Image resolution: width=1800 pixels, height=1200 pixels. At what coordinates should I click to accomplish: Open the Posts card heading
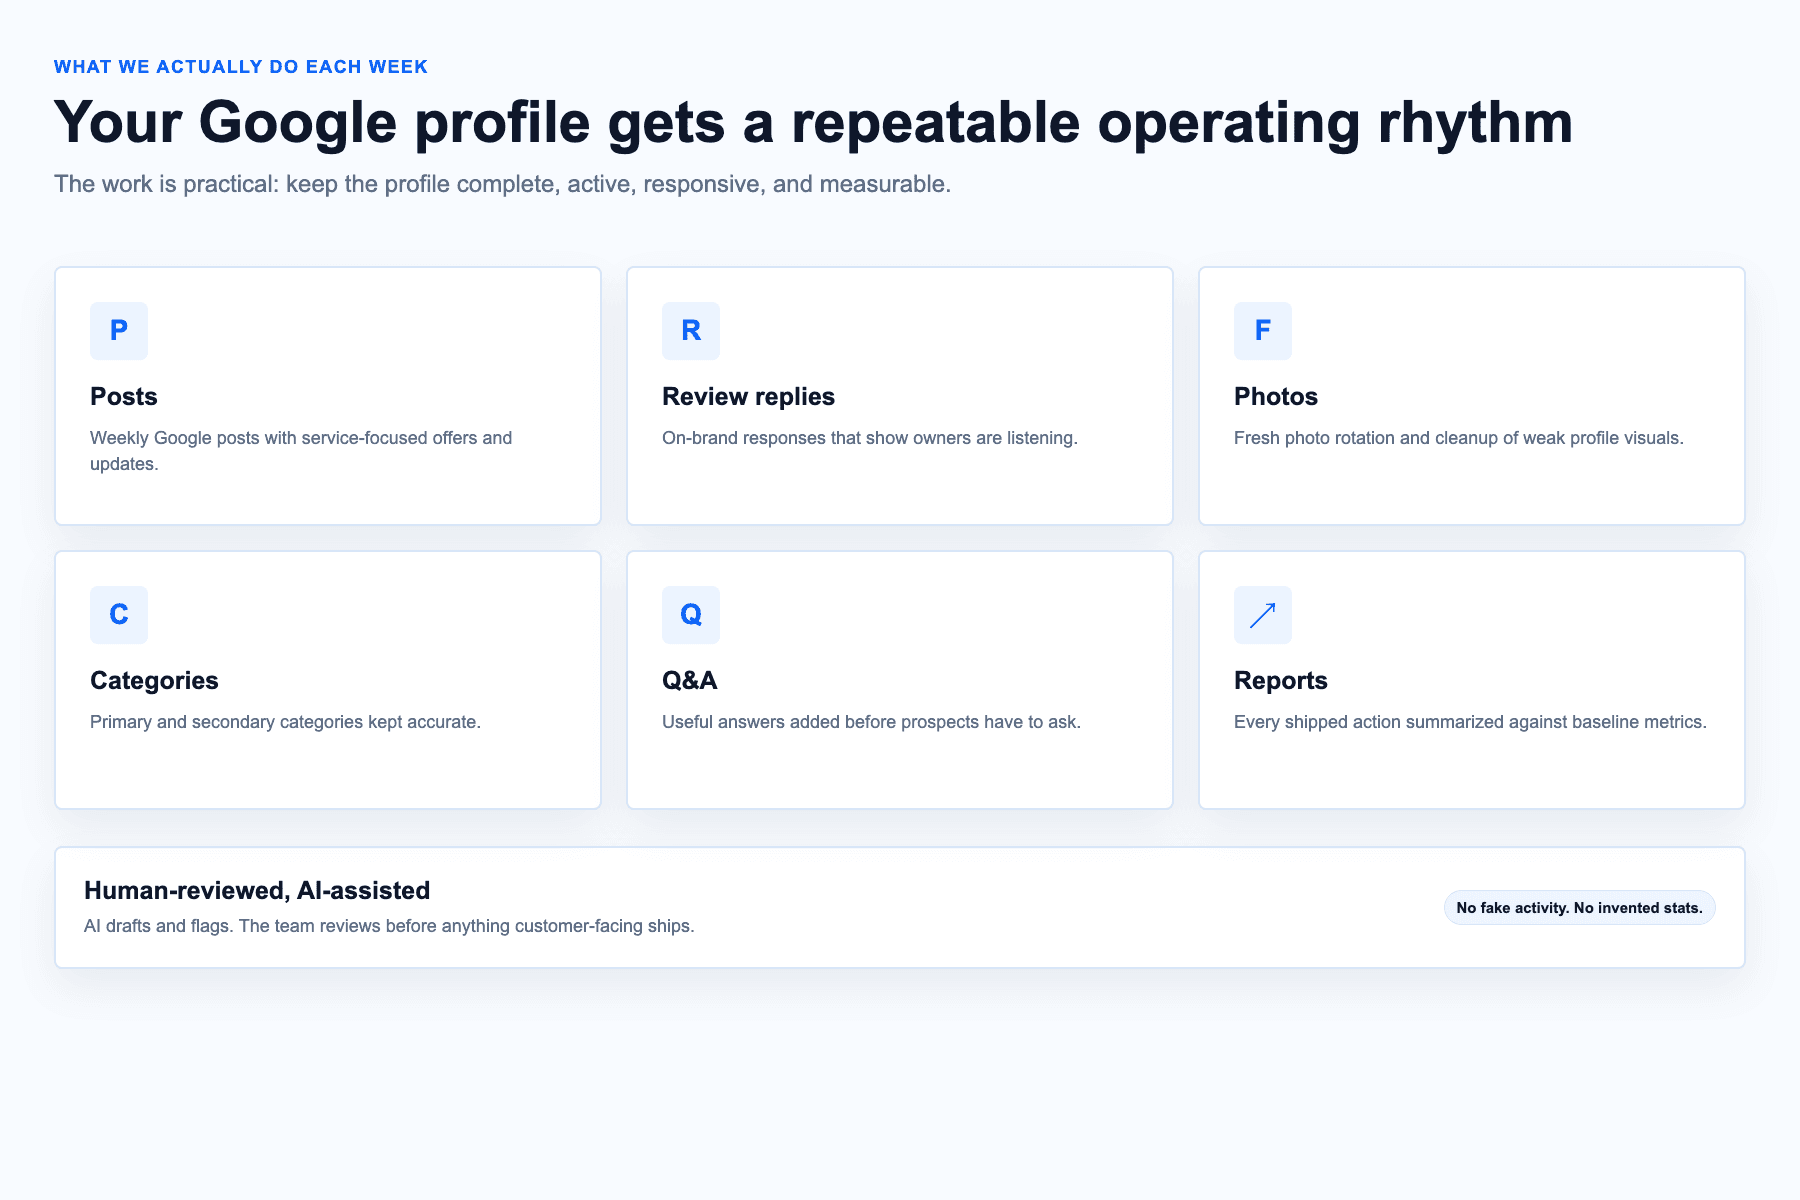coord(124,396)
